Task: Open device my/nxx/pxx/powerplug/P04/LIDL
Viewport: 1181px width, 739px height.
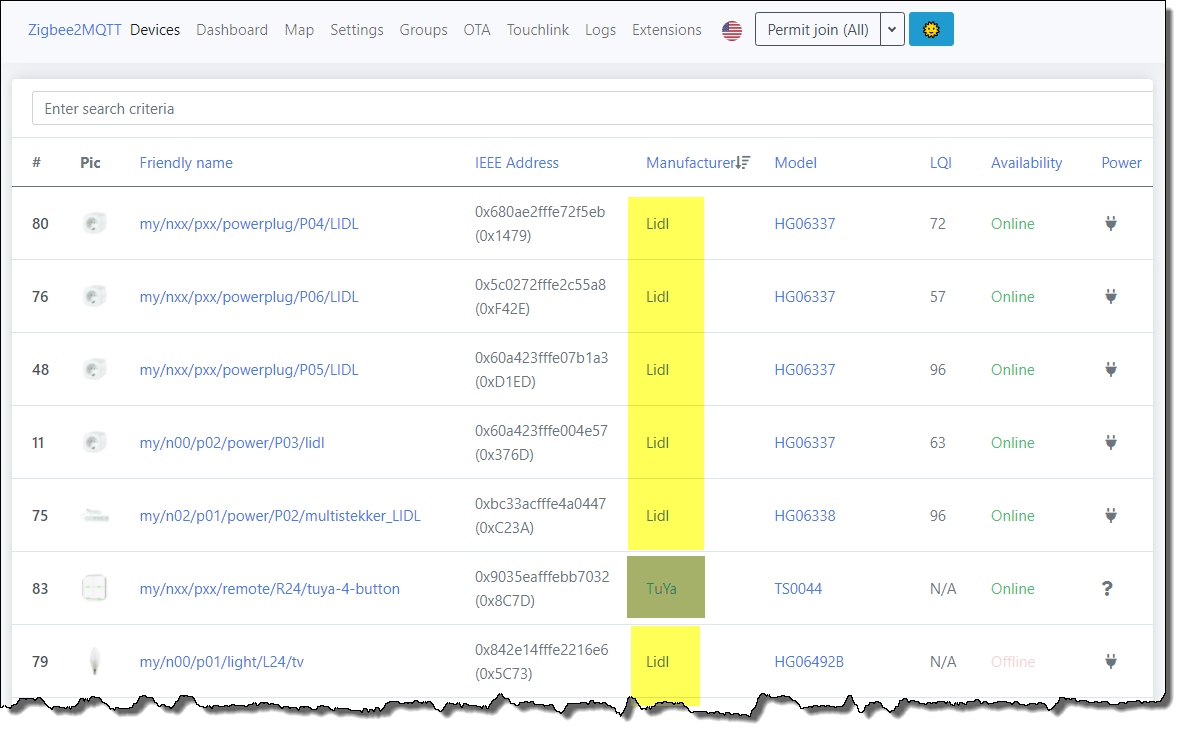Action: 249,224
